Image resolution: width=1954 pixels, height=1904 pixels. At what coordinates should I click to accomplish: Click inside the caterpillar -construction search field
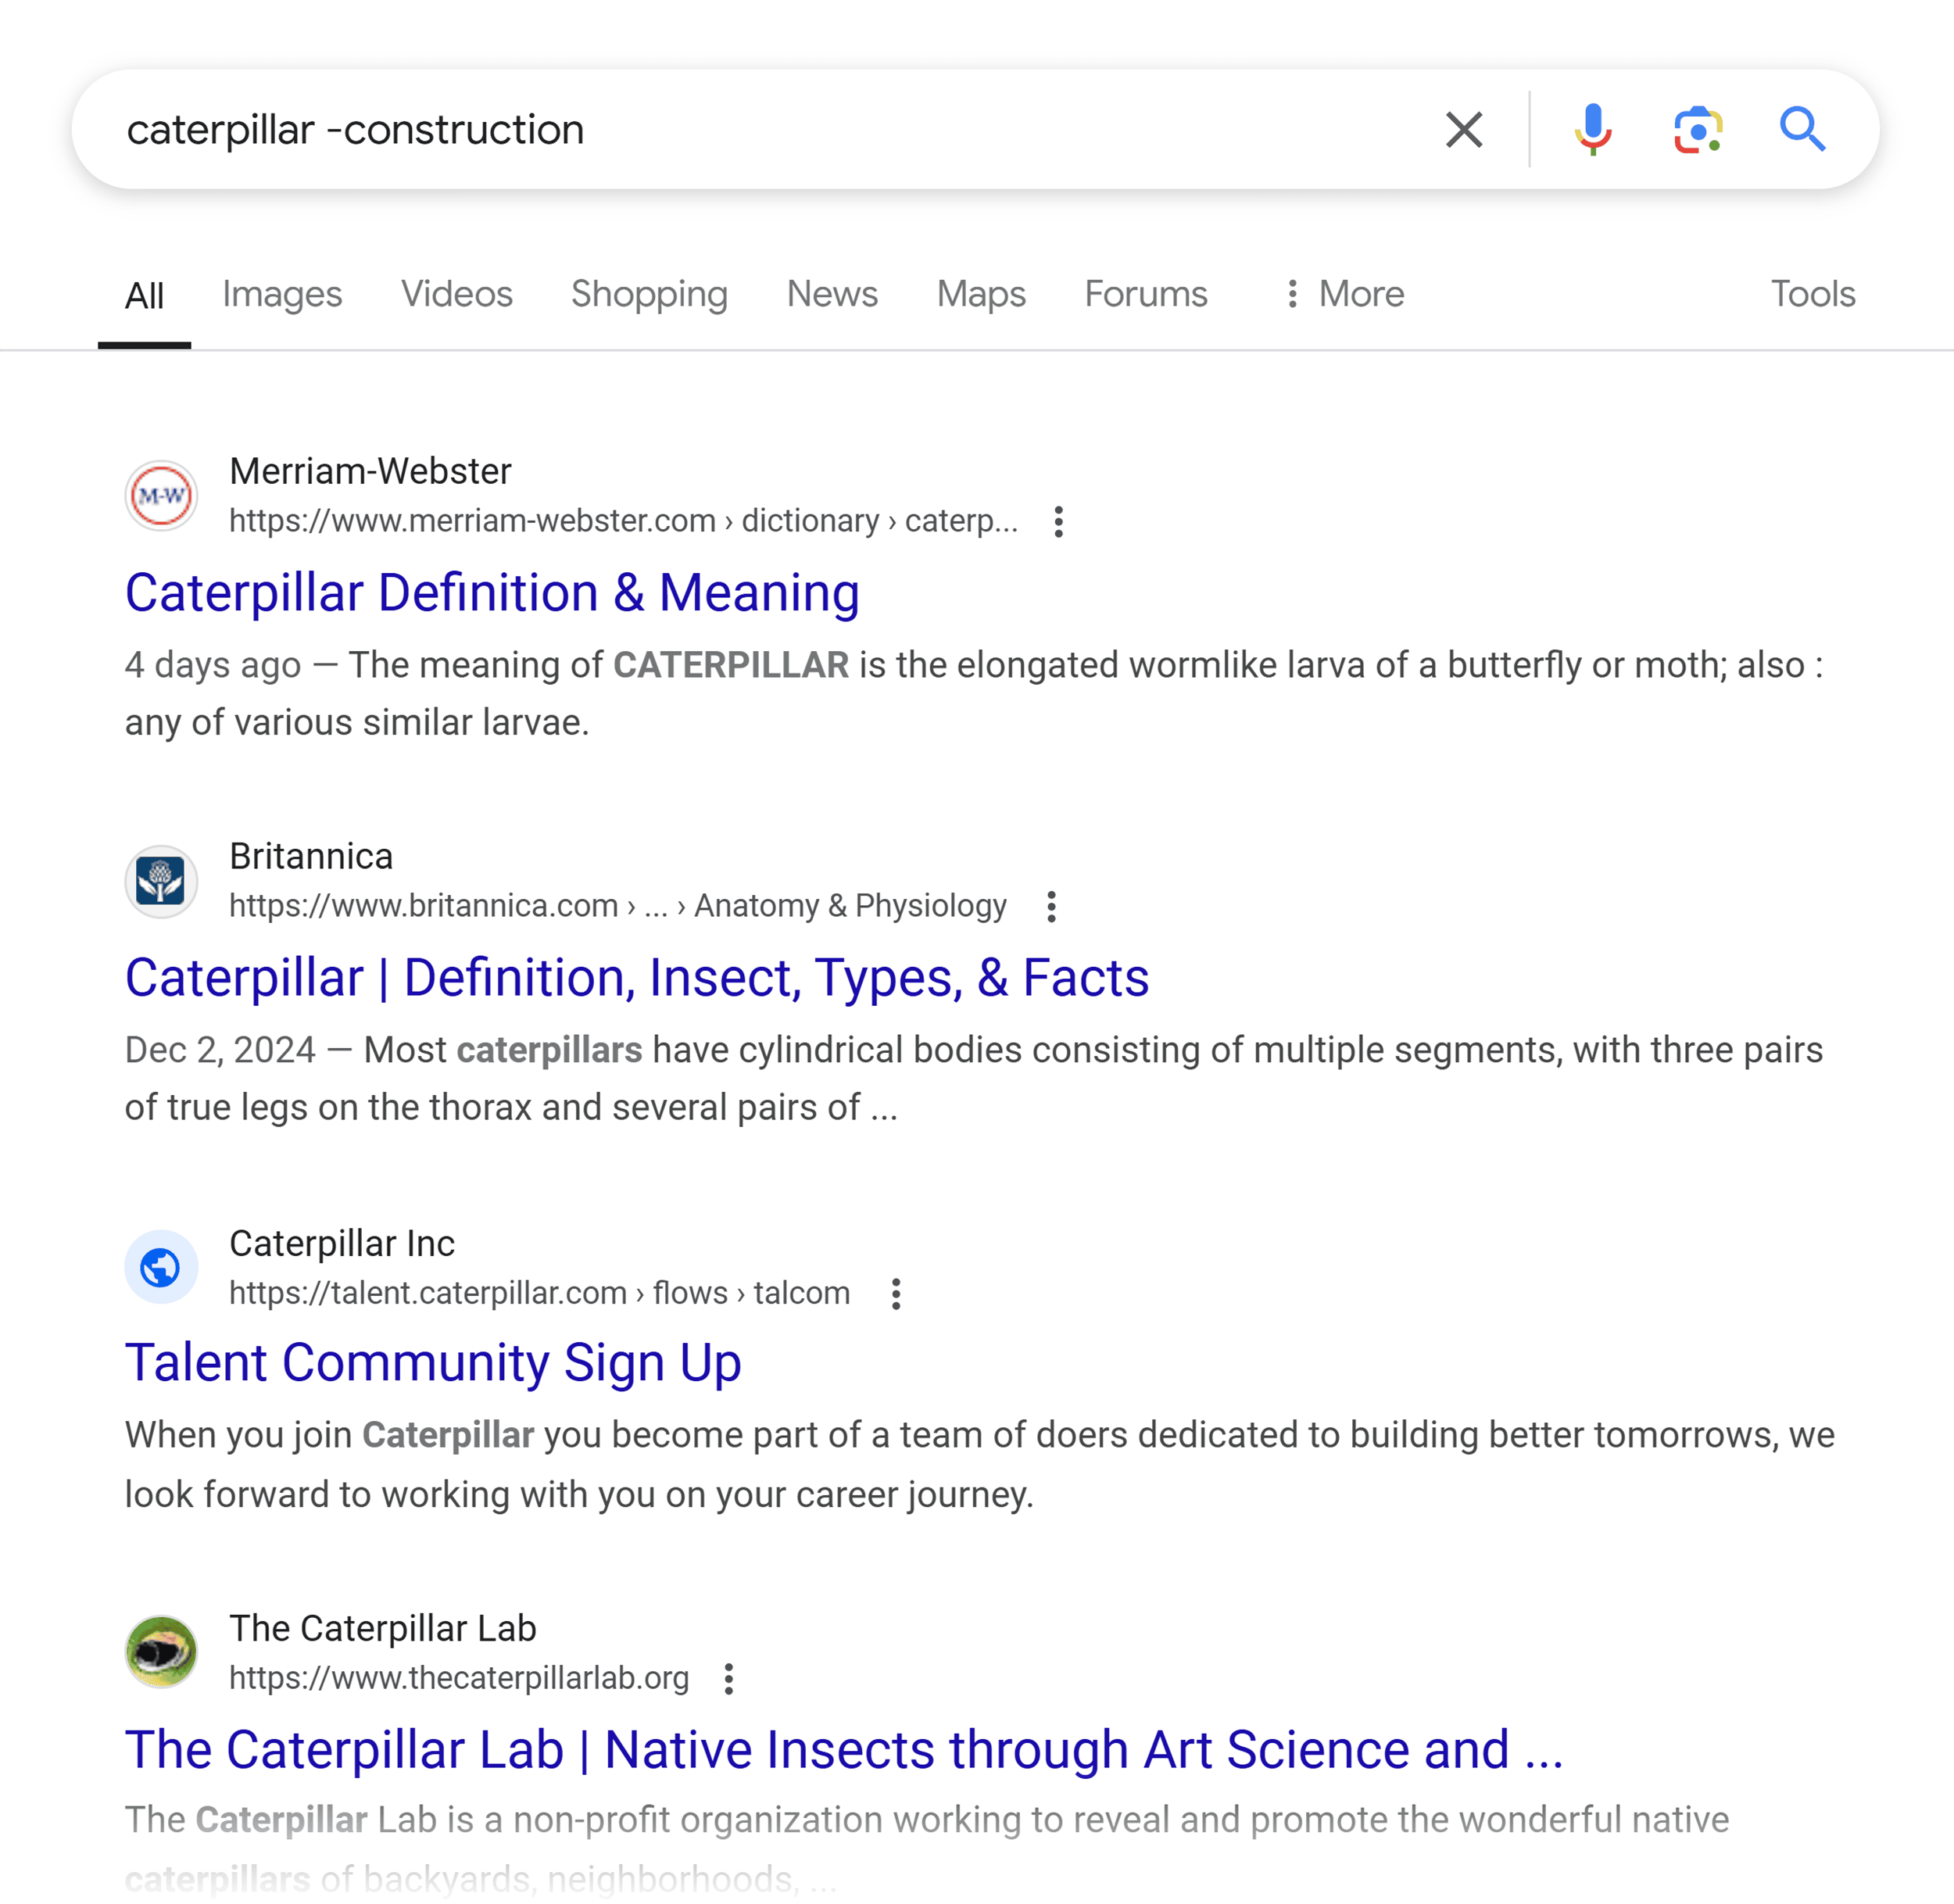[760, 130]
